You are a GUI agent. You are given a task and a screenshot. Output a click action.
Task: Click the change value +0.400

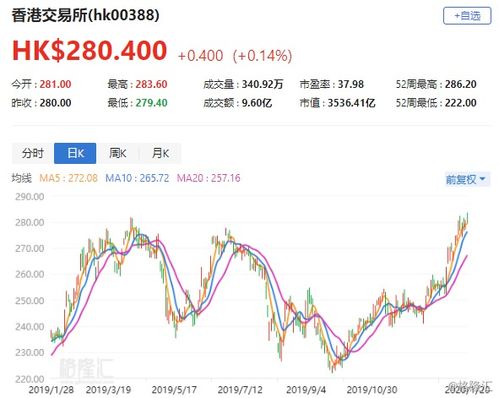(200, 56)
